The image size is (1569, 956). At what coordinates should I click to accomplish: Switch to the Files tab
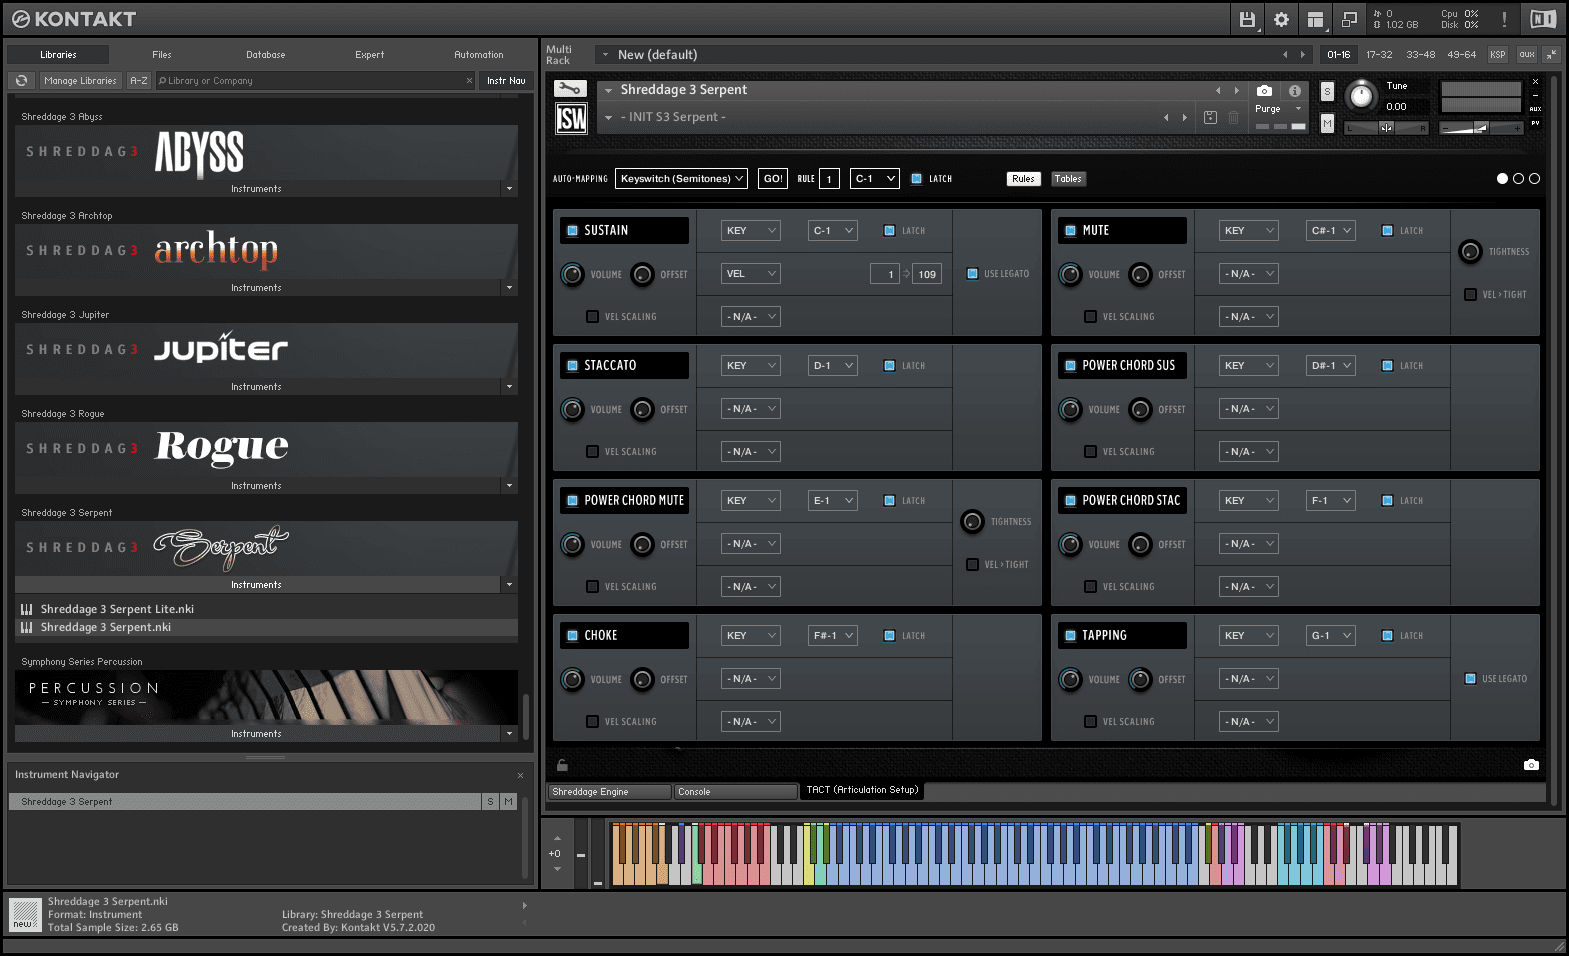(162, 55)
